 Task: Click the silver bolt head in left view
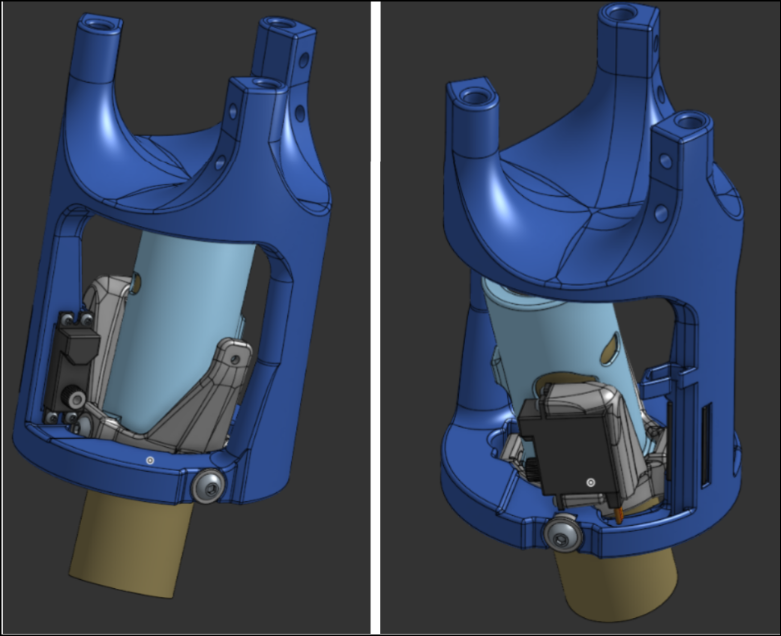click(210, 485)
